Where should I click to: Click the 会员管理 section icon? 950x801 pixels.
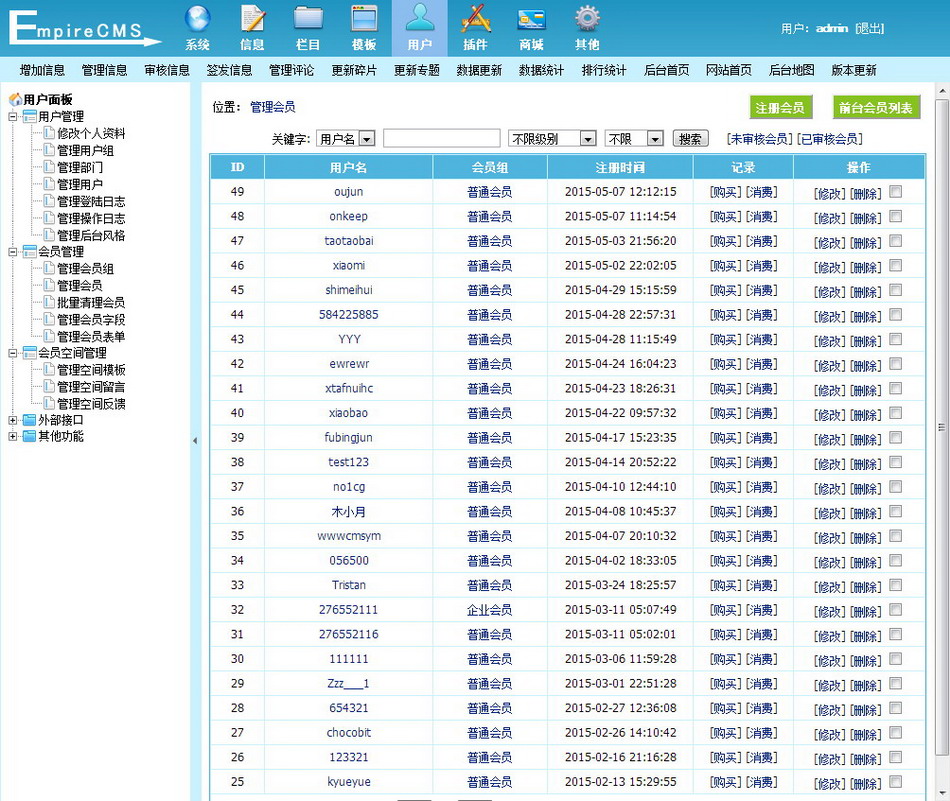coord(30,251)
